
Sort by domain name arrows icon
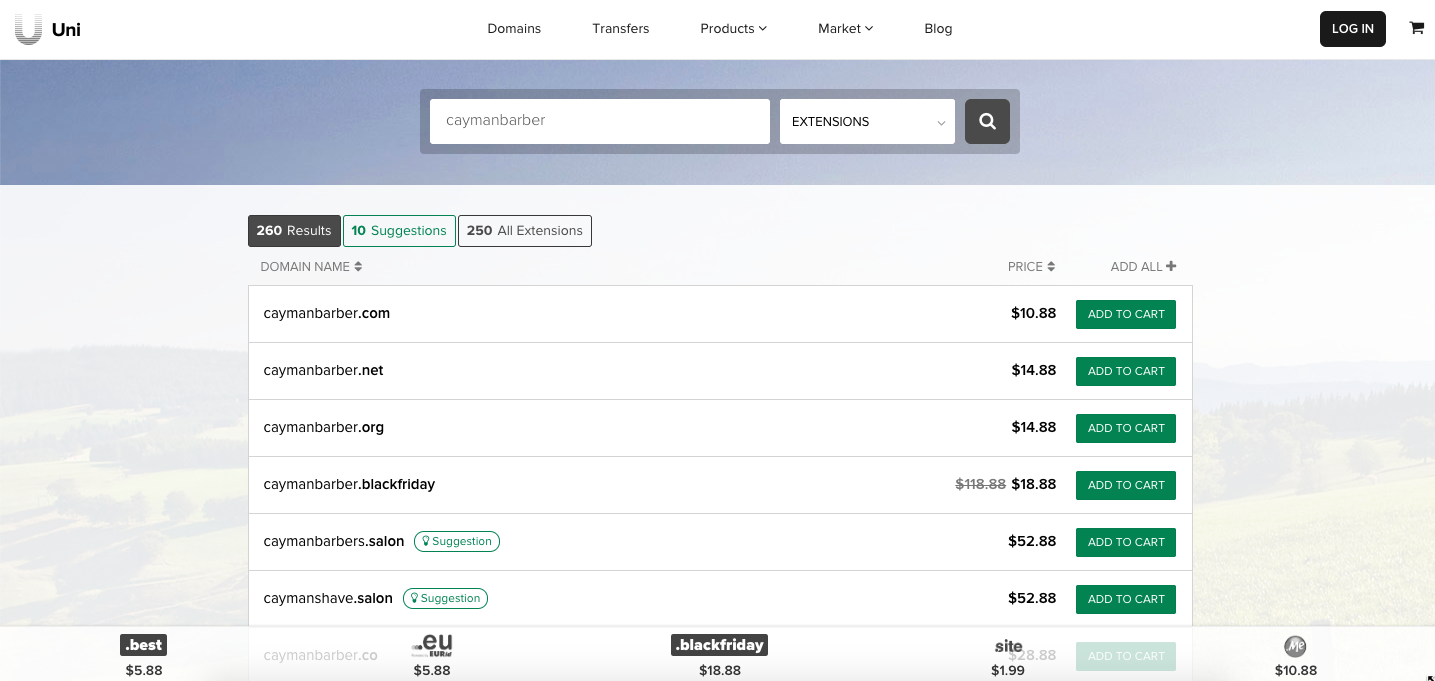point(358,267)
